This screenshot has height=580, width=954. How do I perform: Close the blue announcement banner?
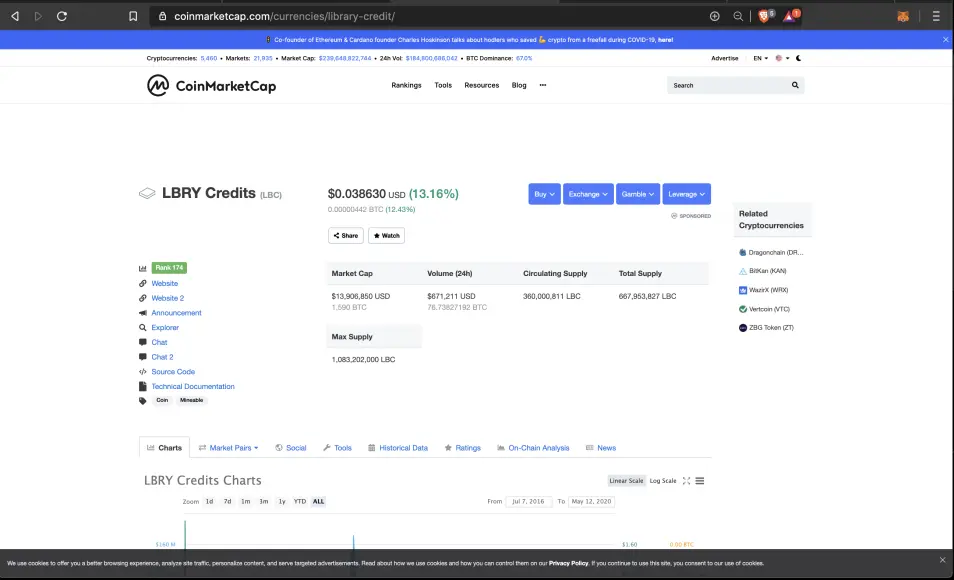tap(945, 40)
